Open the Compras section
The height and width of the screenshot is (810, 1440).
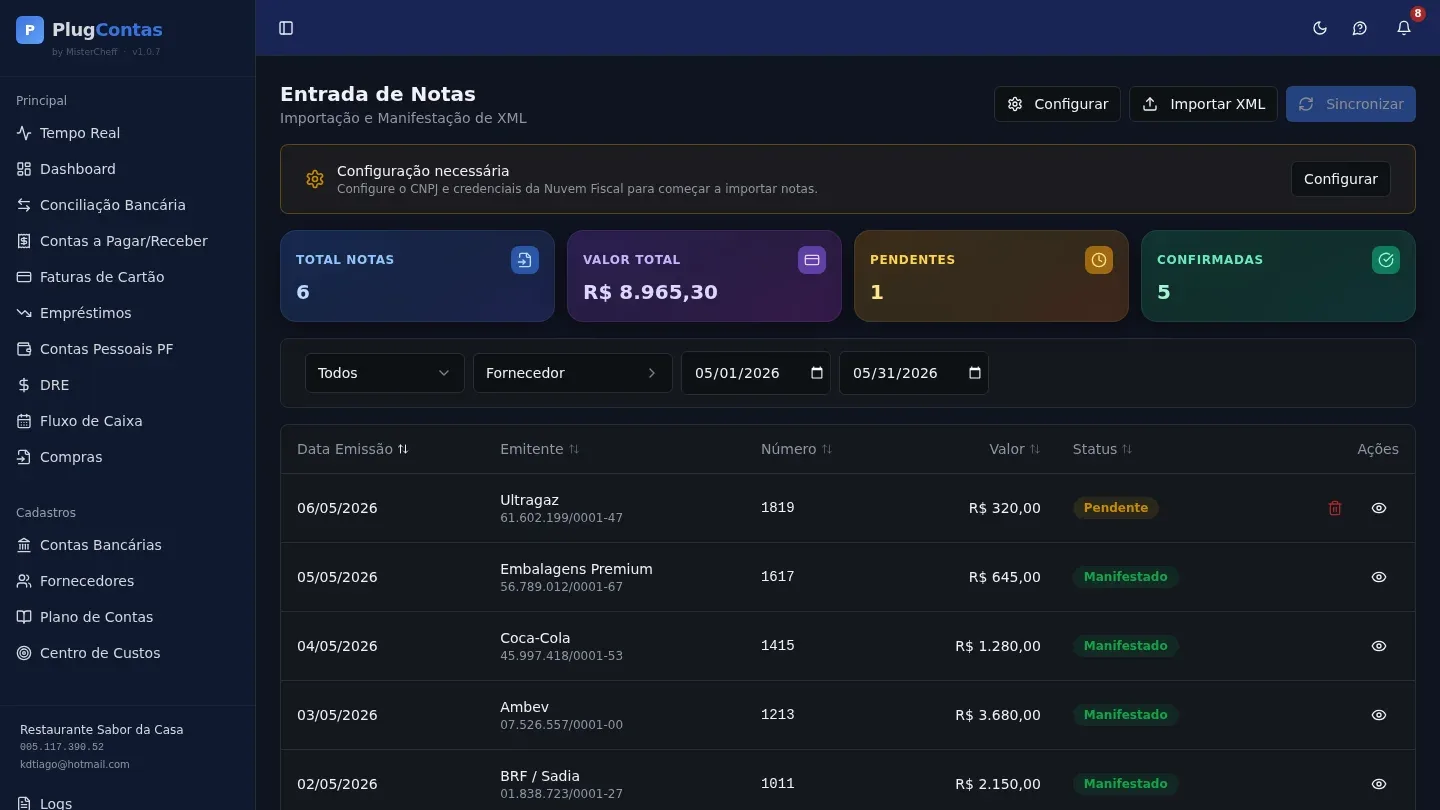click(127, 457)
